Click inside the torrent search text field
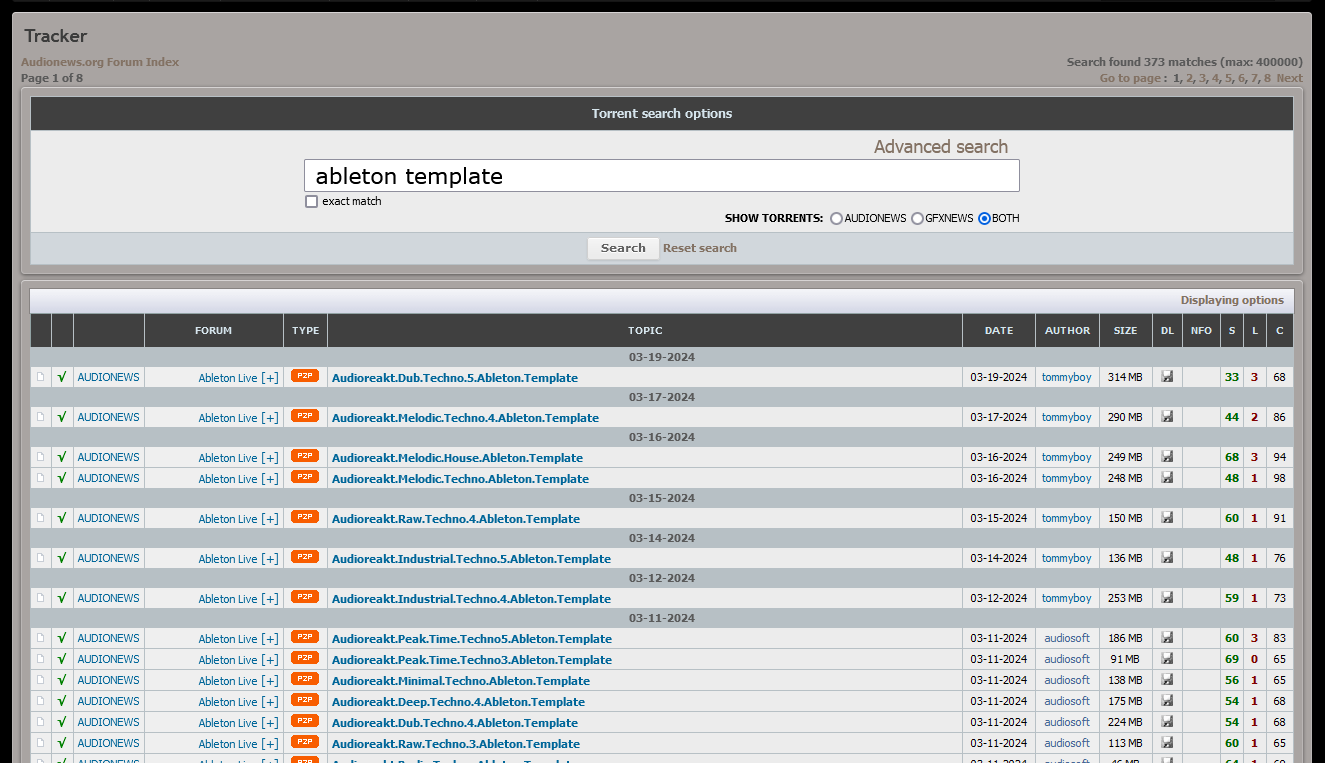Image resolution: width=1325 pixels, height=763 pixels. coord(662,176)
